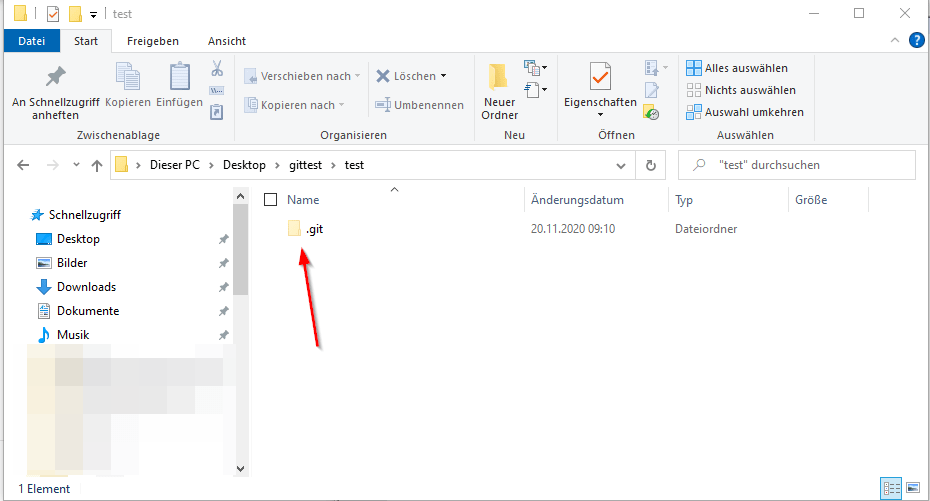Click the forward navigation arrow
Screen dimensions: 930x501
(x=53, y=165)
